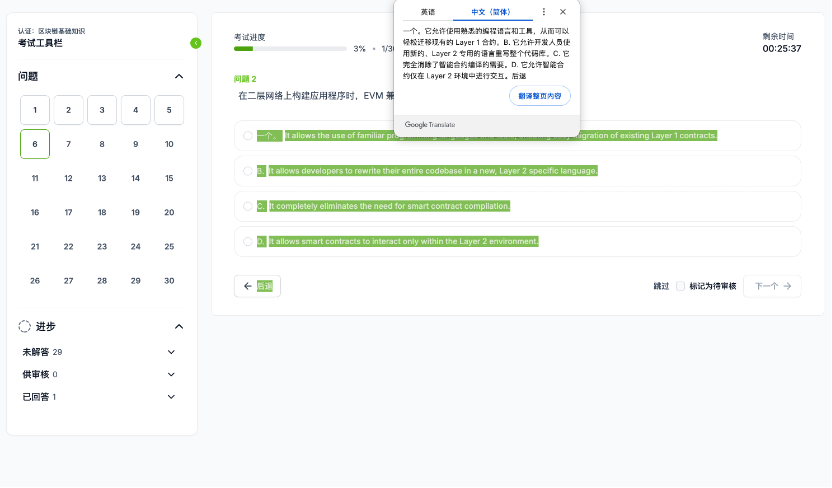Jump to question 29

tap(135, 281)
